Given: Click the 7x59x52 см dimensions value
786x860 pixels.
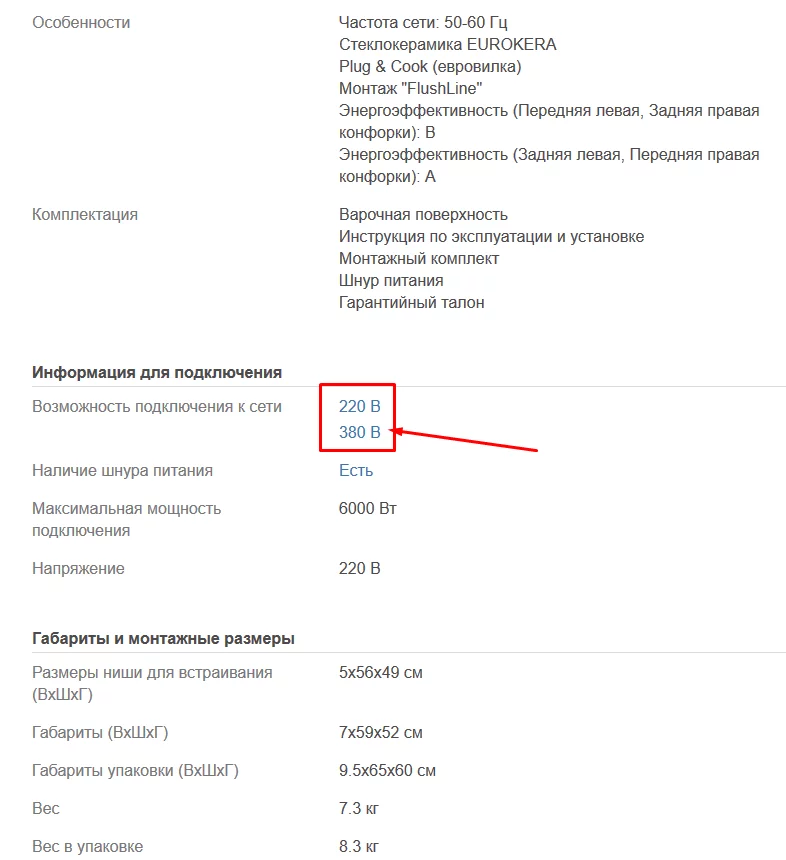Looking at the screenshot, I should [x=381, y=733].
